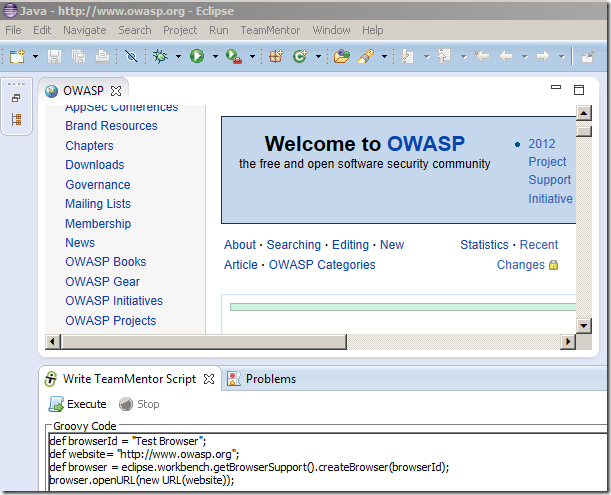Open the TeamMentor menu
Screen dimensions: 611x495
tap(270, 30)
